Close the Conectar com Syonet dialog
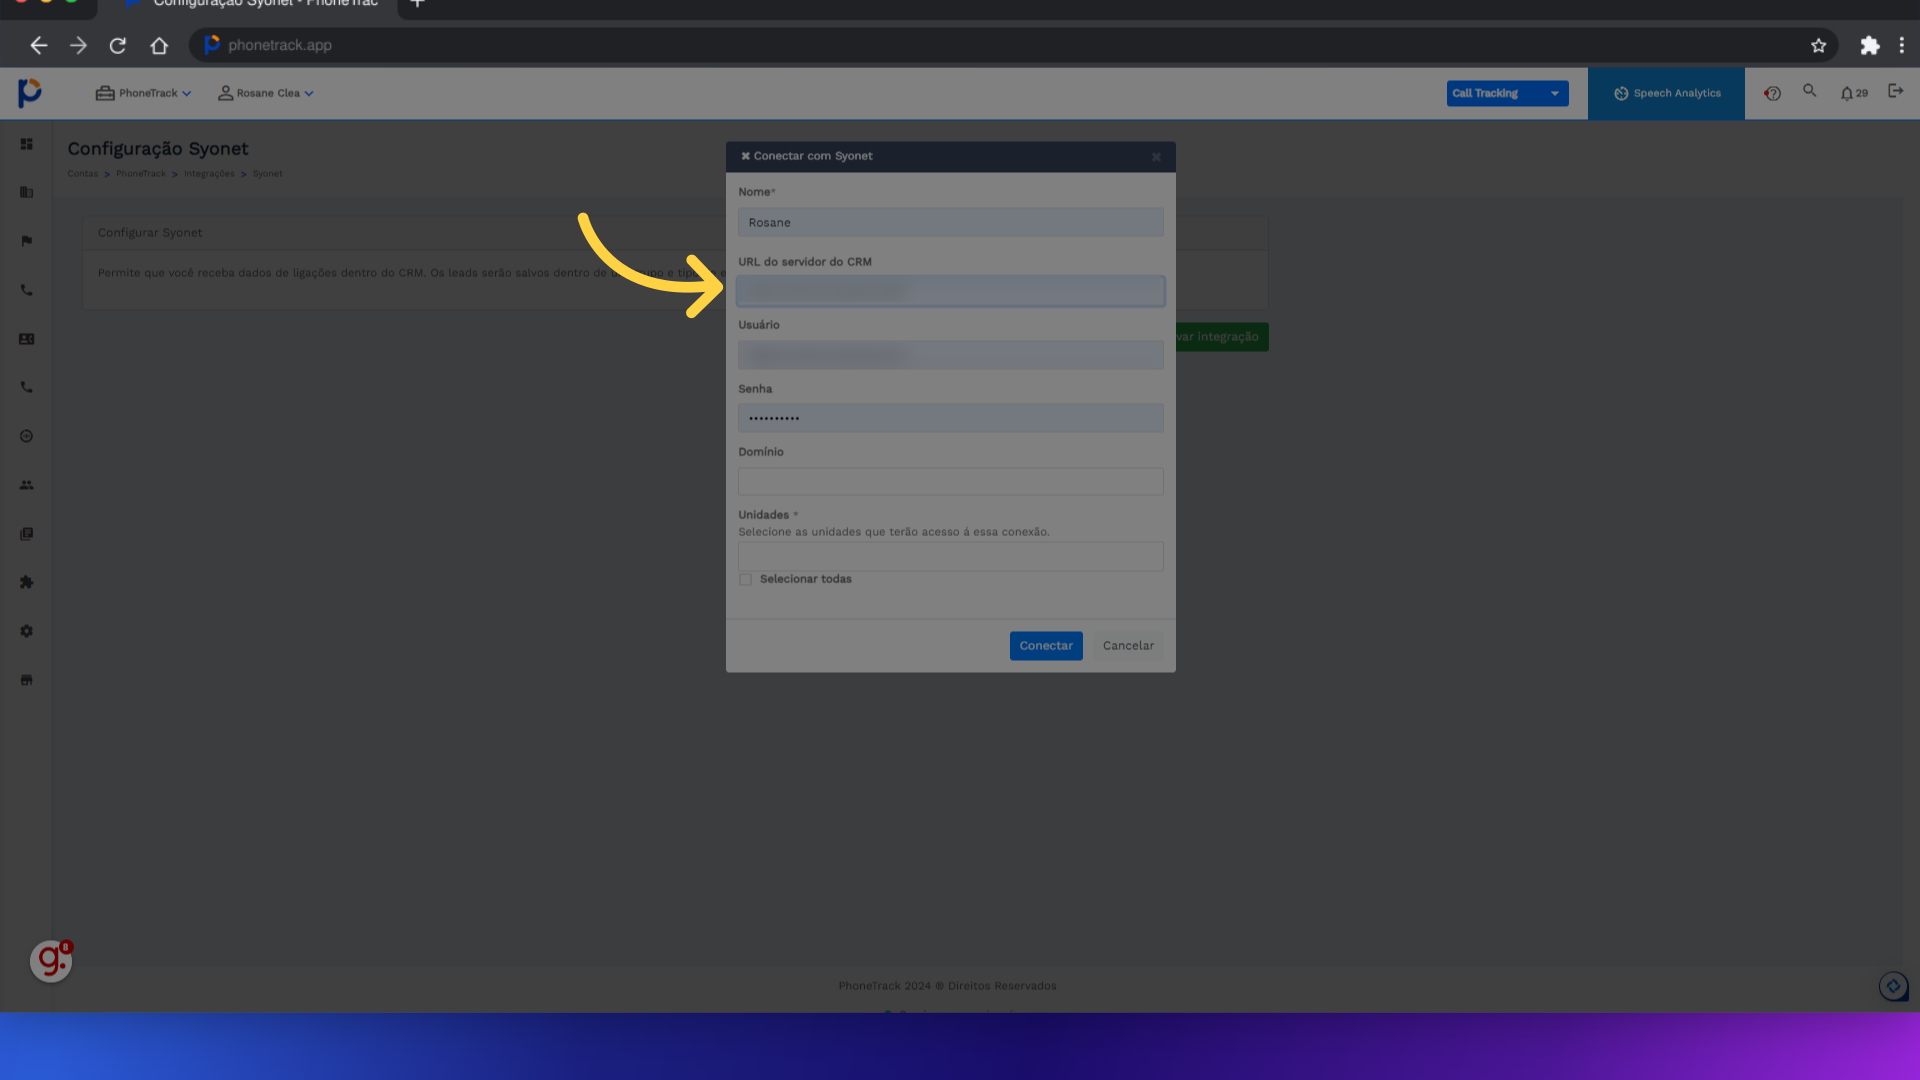 (1156, 157)
